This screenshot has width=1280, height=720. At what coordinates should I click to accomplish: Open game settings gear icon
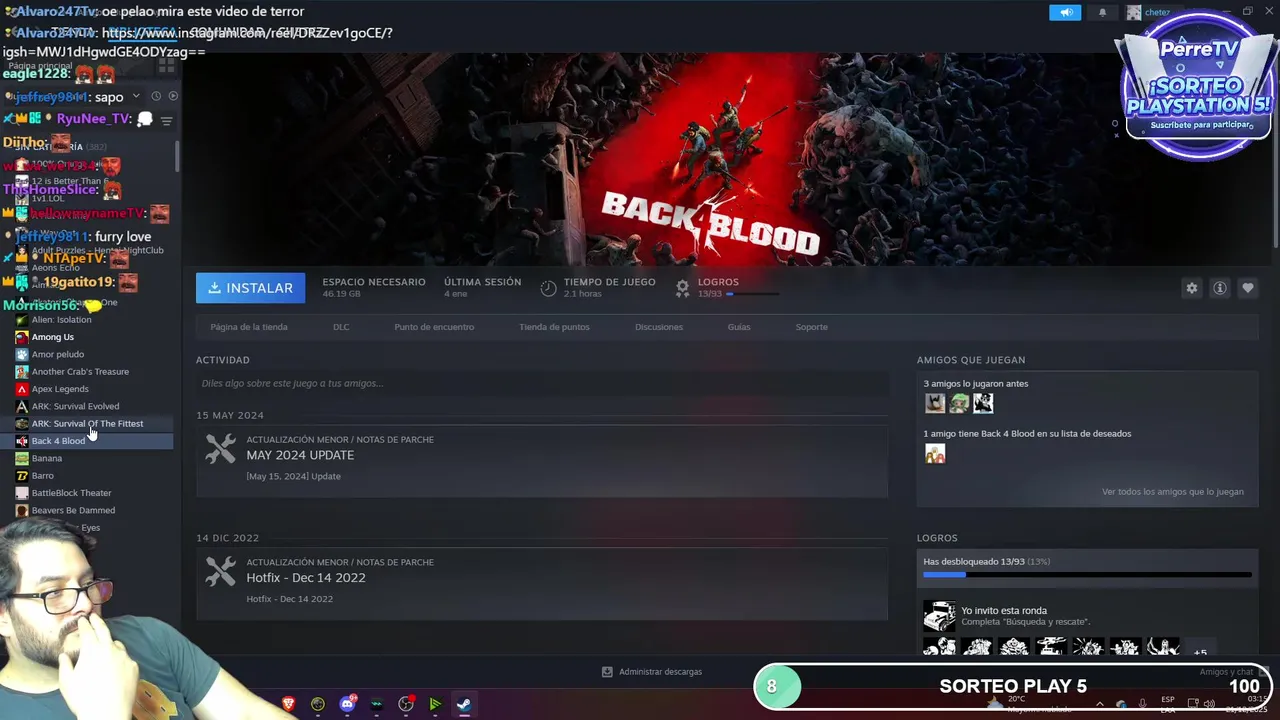1191,288
